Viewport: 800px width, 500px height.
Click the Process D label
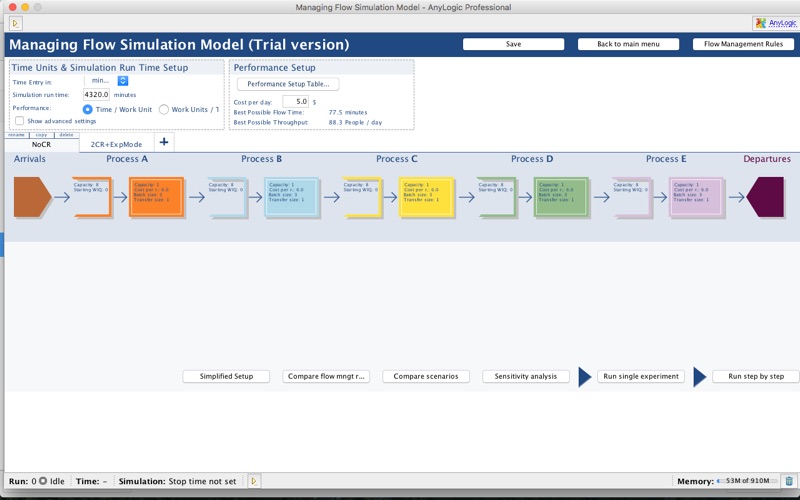click(532, 159)
